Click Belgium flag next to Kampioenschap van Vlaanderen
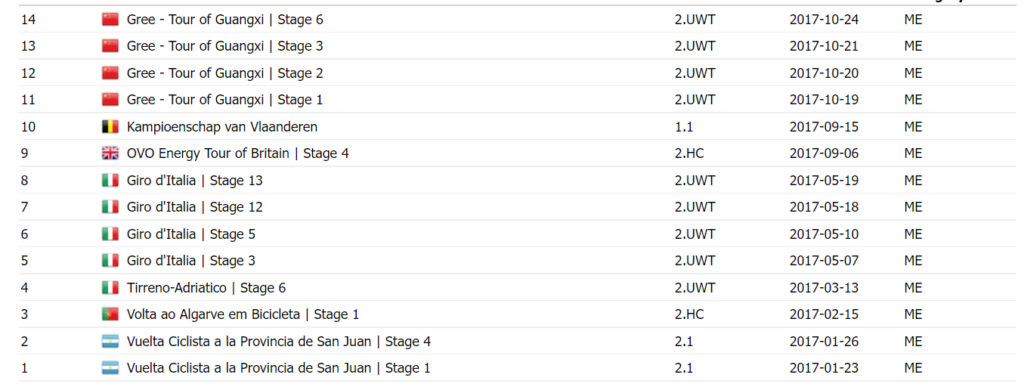 pyautogui.click(x=110, y=127)
